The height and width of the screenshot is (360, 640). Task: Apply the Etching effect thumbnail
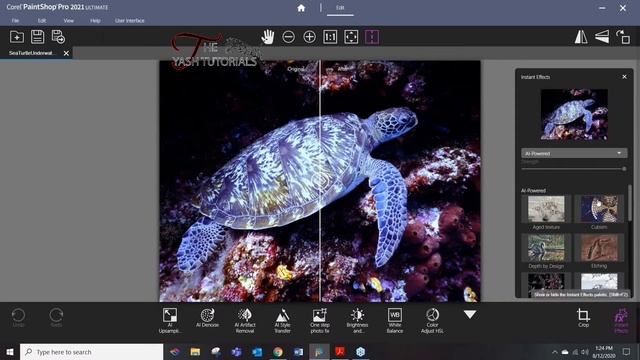pyautogui.click(x=599, y=248)
